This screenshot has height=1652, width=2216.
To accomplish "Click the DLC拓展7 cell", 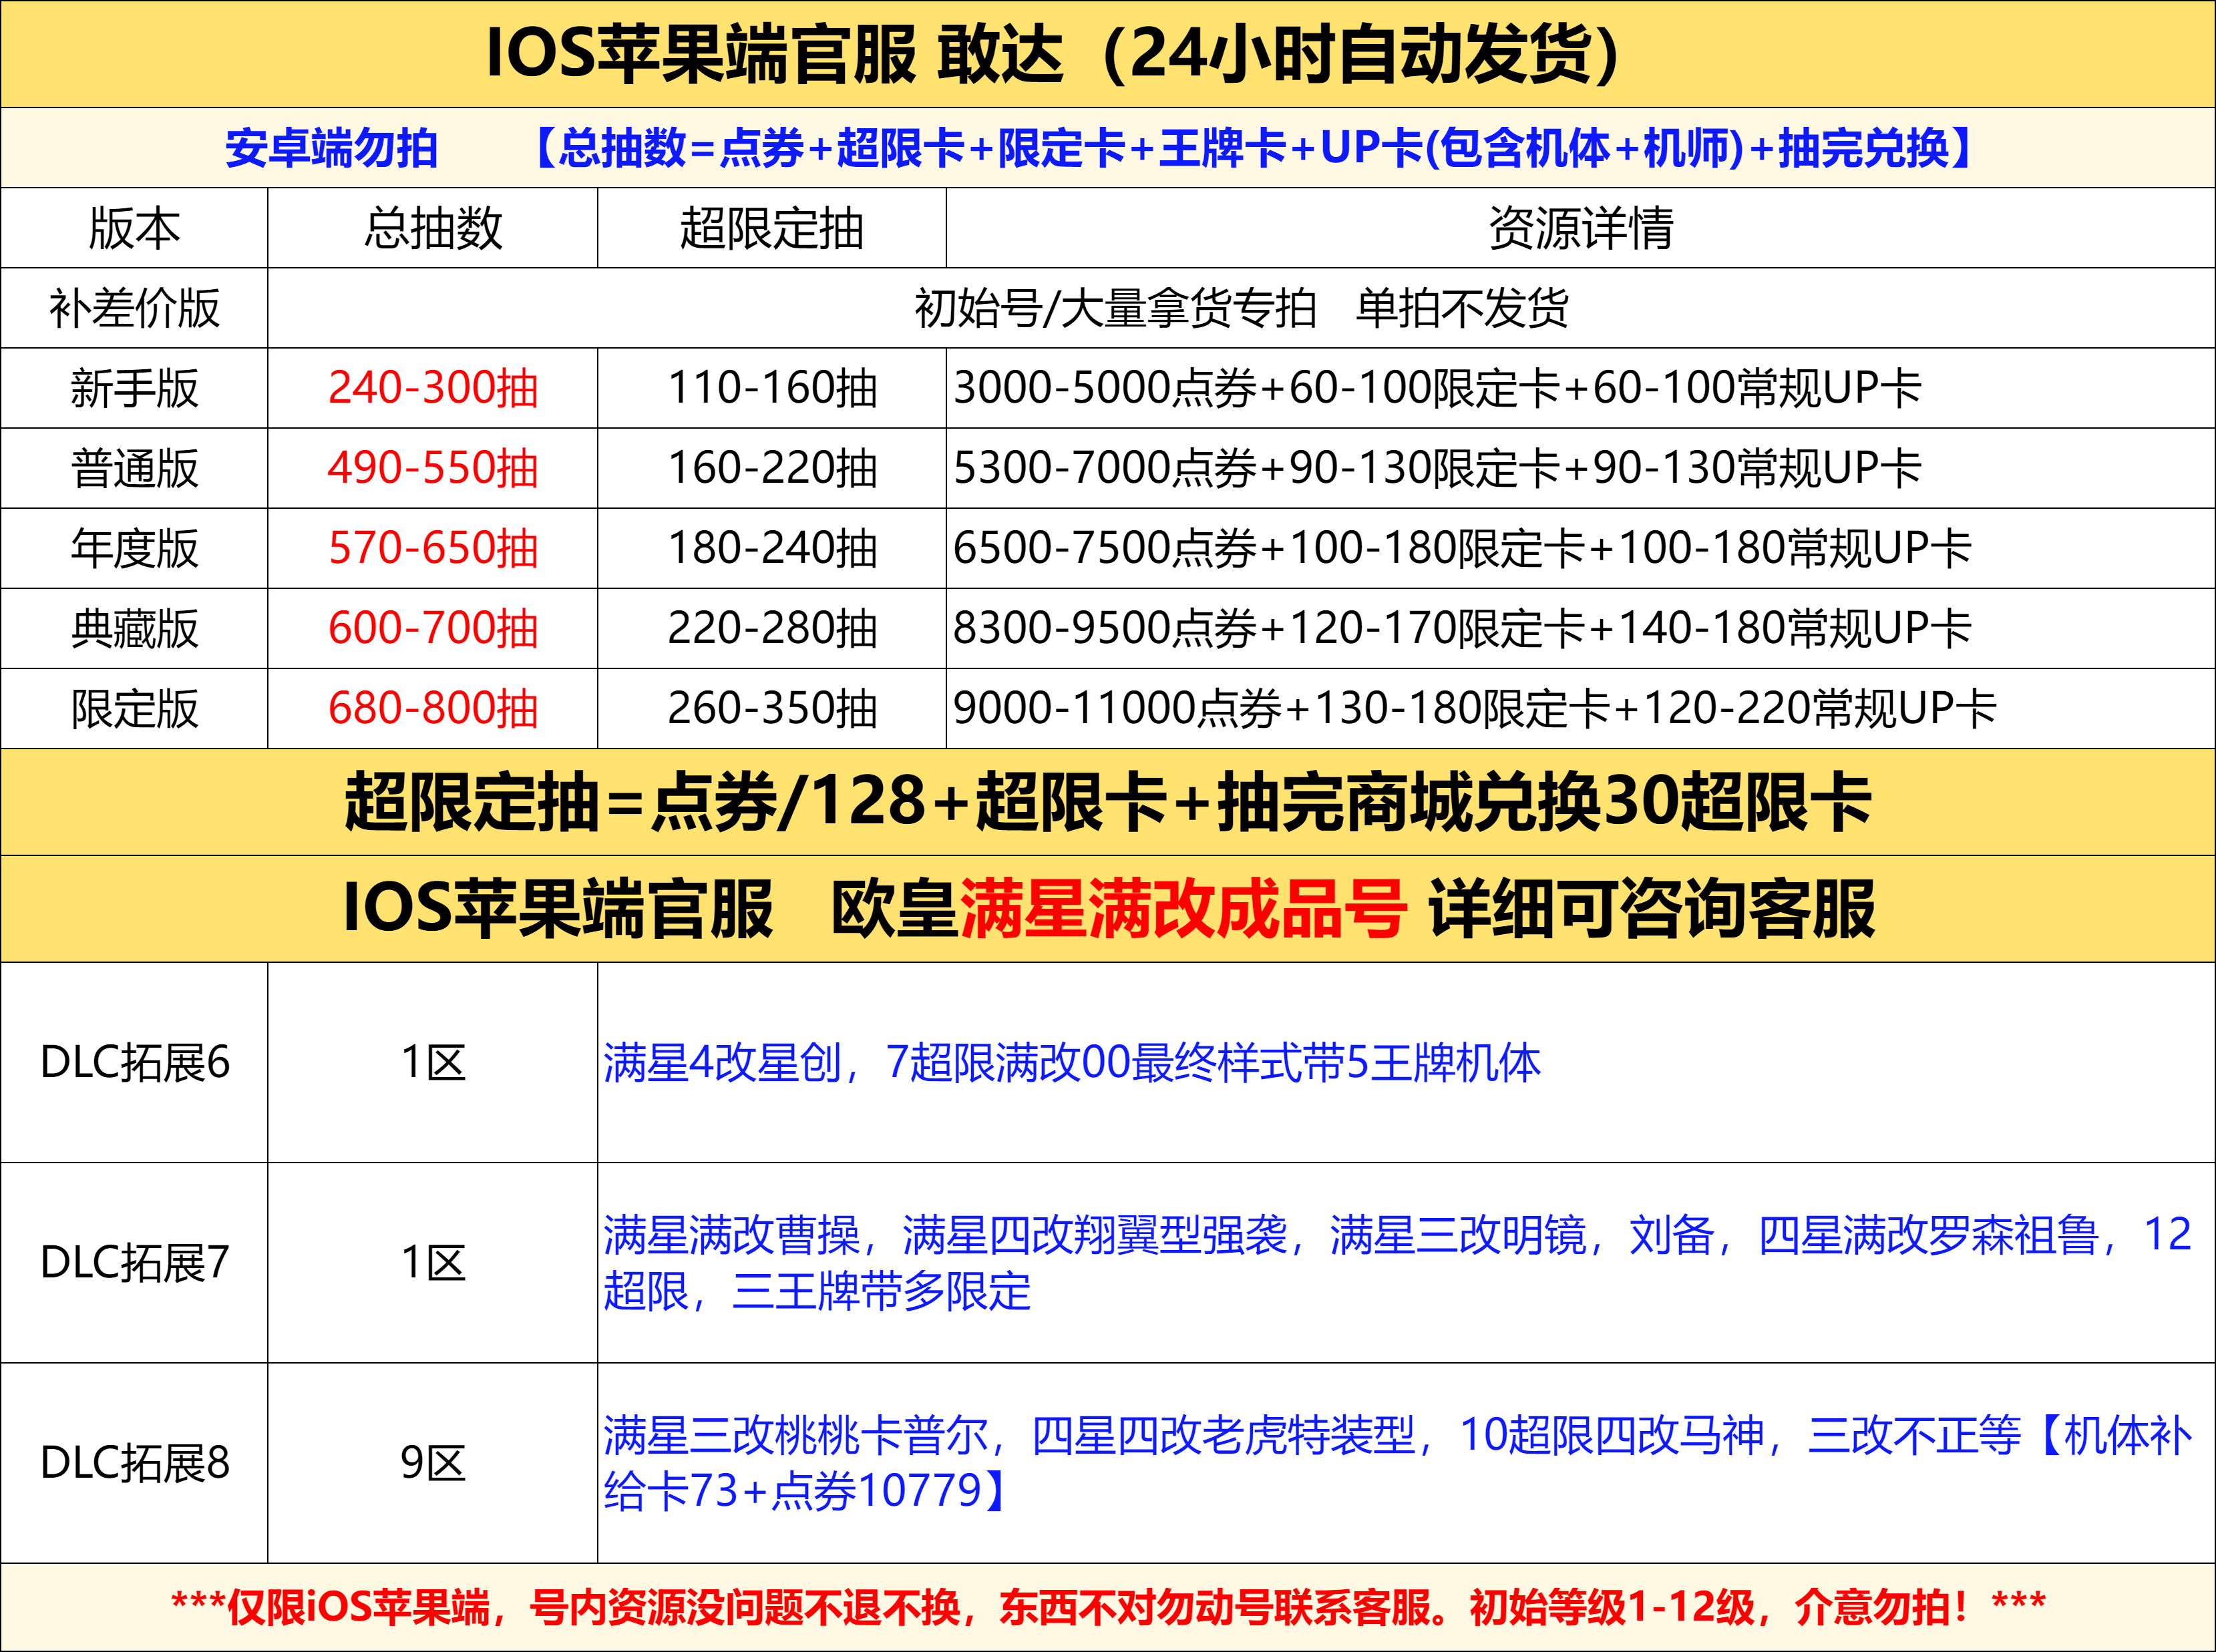I will point(134,1262).
